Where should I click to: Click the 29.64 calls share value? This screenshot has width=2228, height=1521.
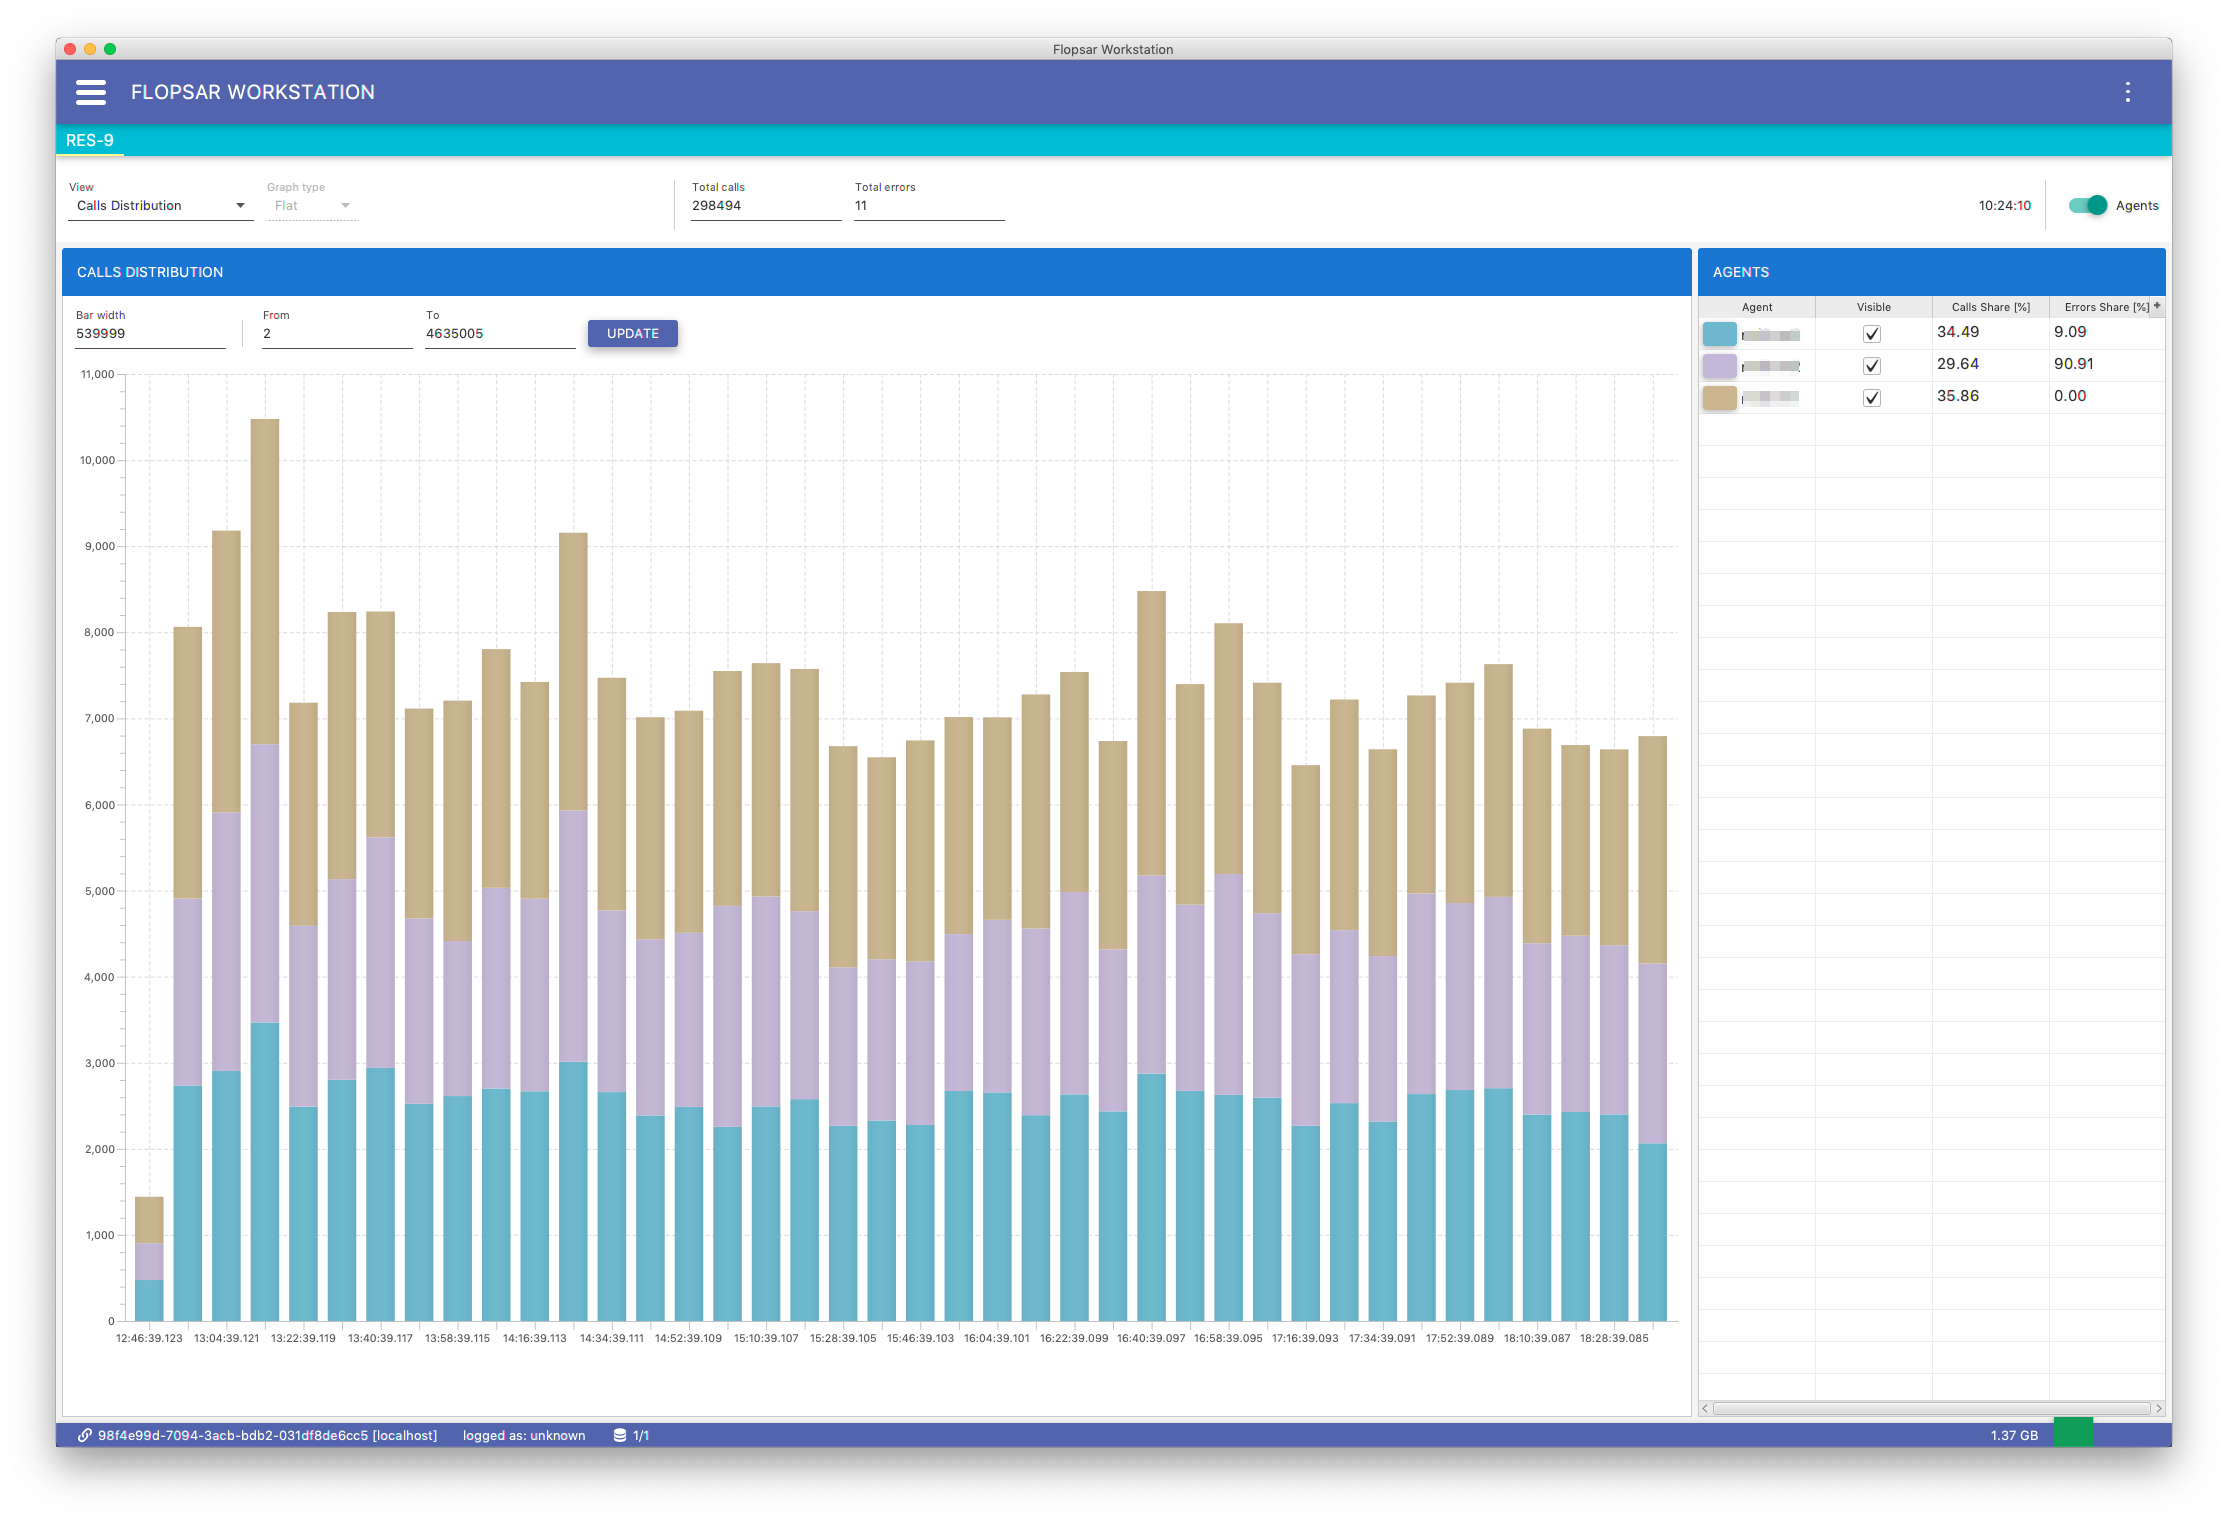coord(1957,364)
